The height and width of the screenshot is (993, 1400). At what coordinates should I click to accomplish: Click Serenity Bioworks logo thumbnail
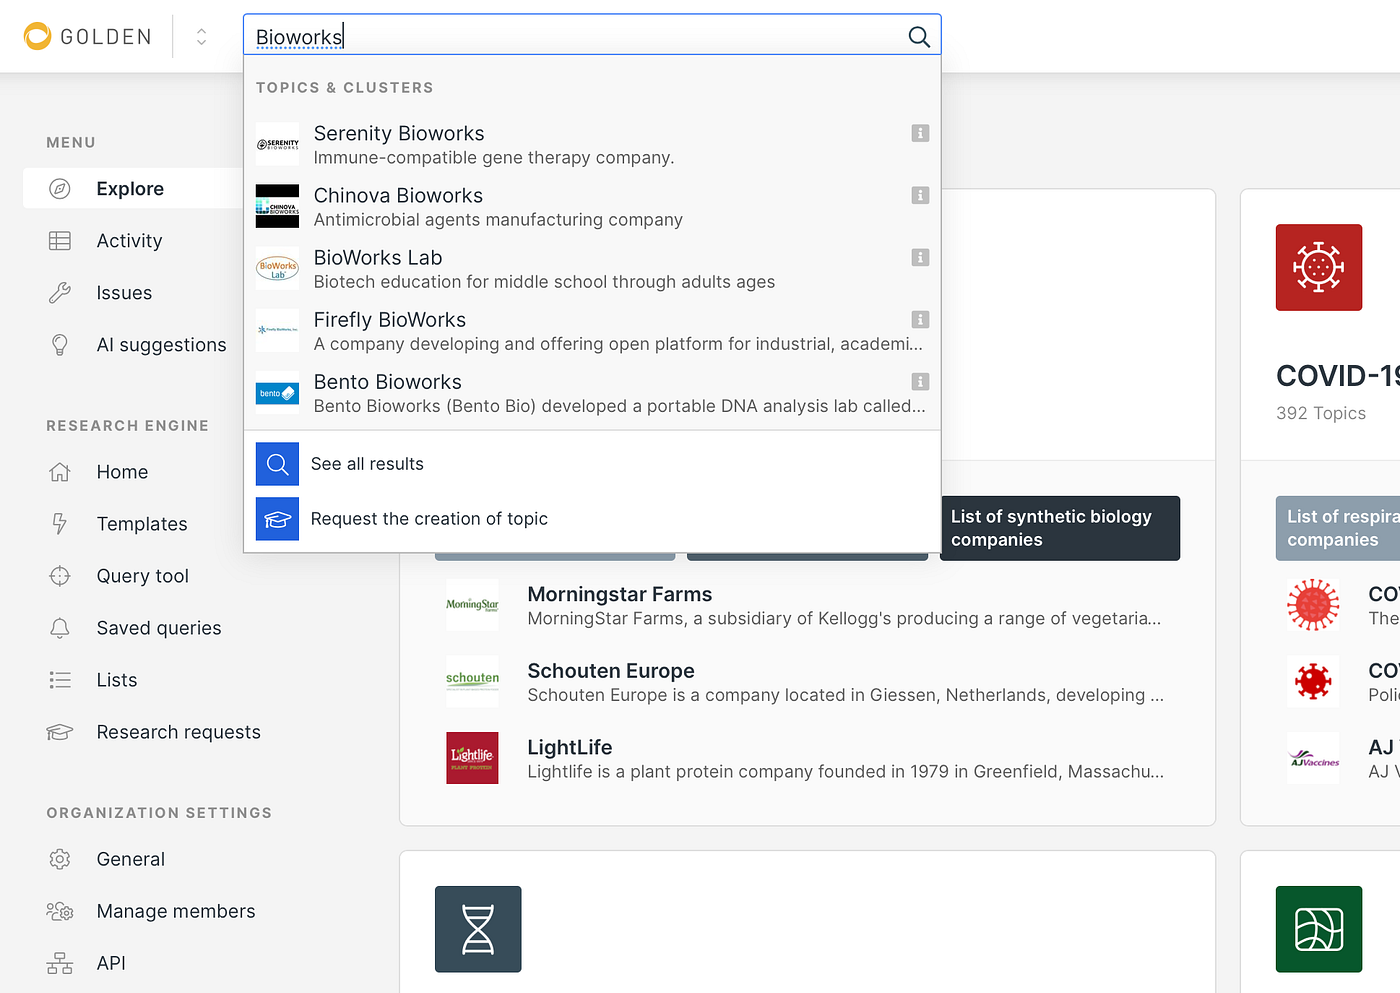point(277,144)
